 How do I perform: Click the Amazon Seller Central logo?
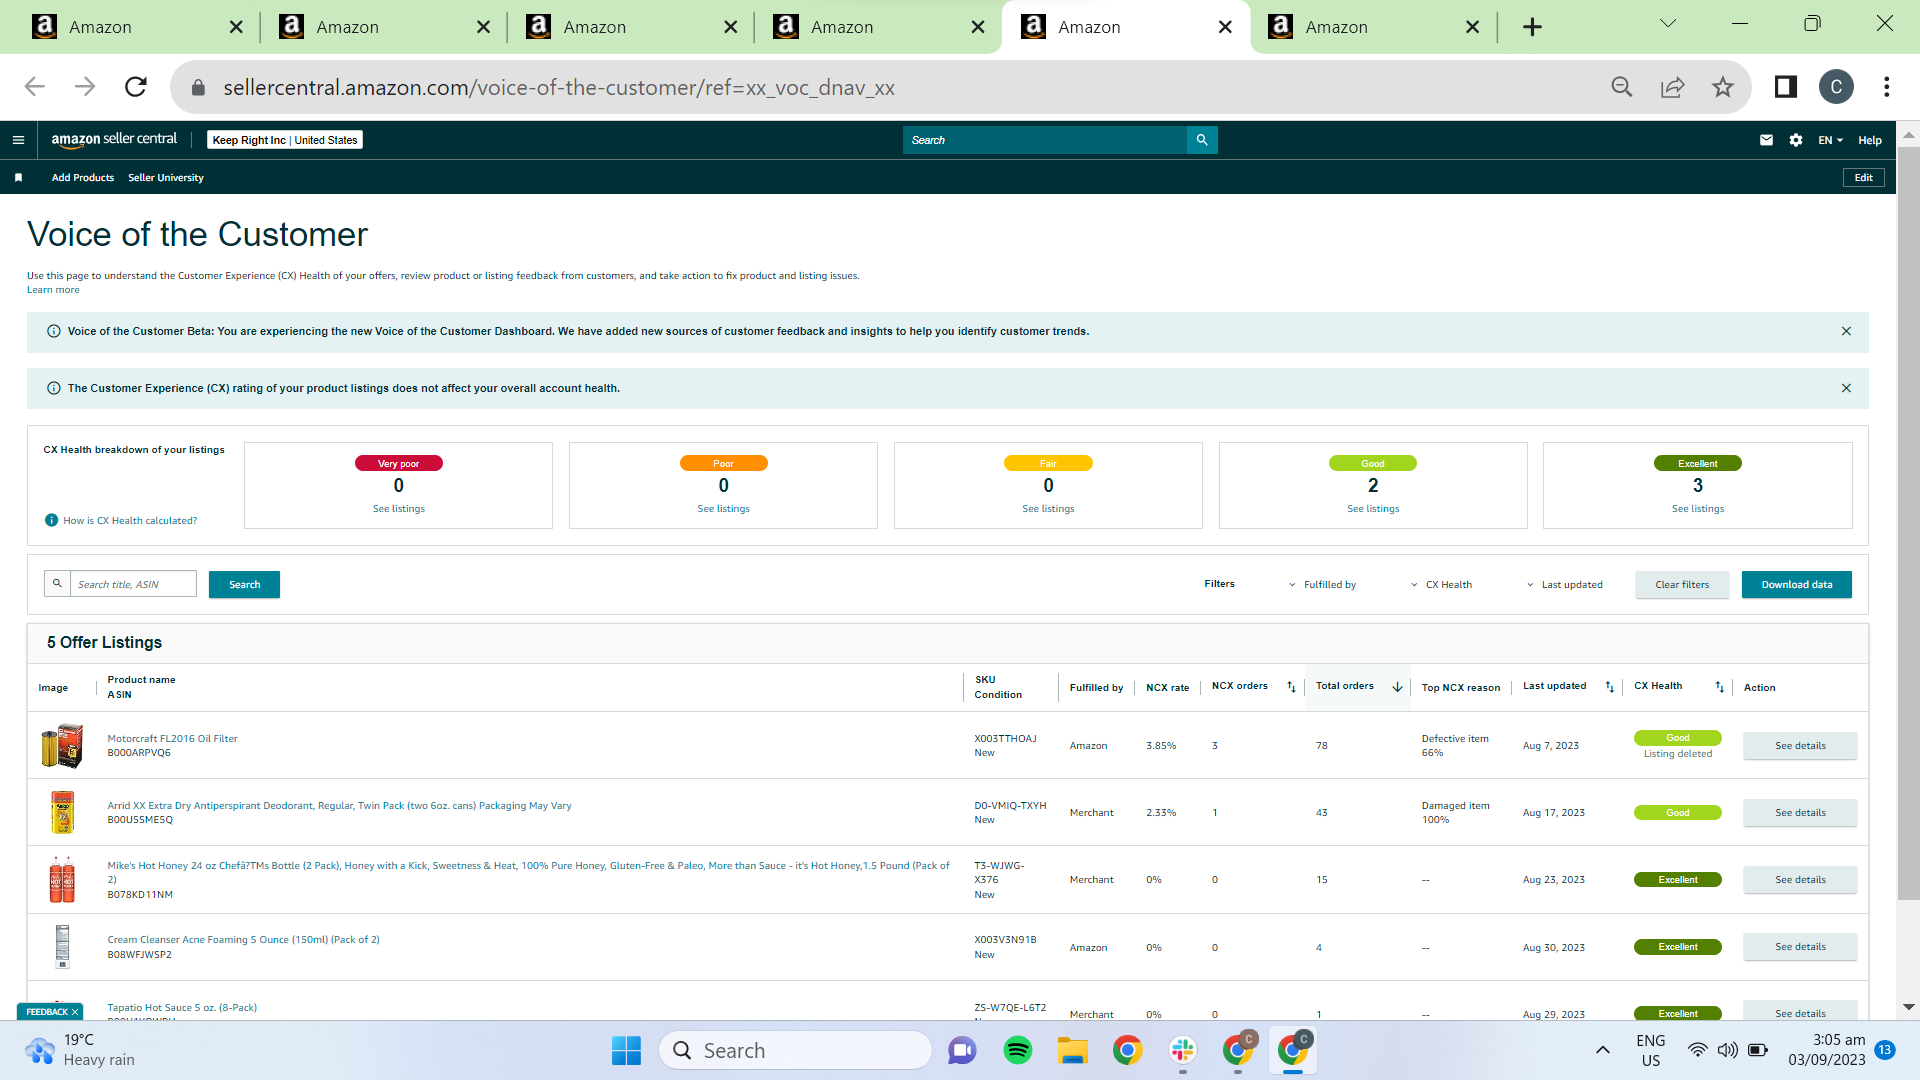[x=114, y=140]
